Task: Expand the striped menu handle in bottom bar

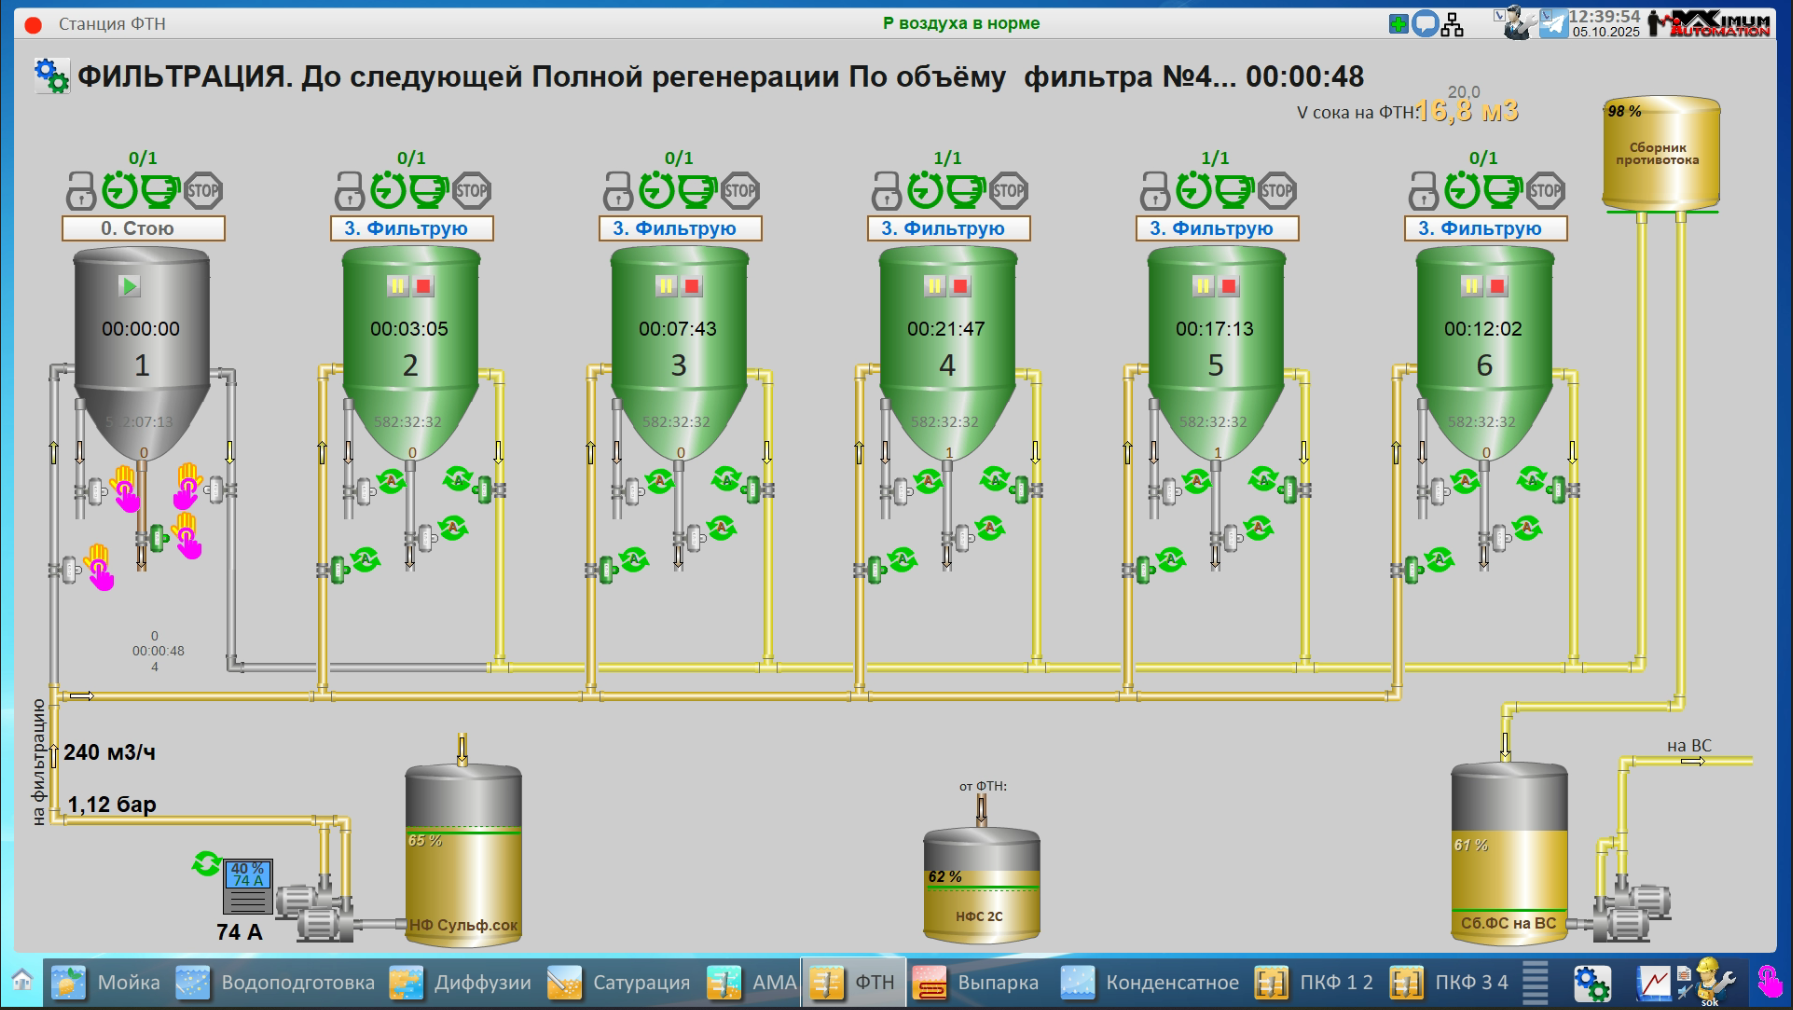Action: (1535, 983)
